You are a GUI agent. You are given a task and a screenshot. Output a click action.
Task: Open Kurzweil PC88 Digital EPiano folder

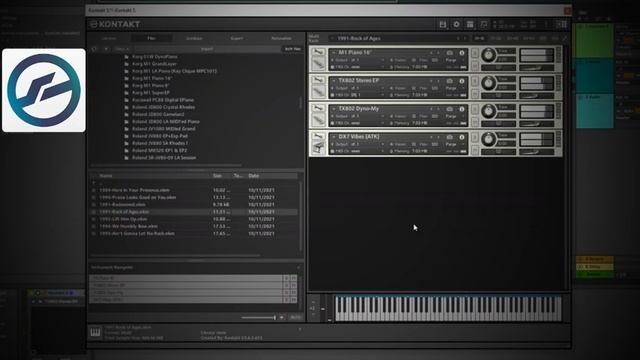pos(162,100)
